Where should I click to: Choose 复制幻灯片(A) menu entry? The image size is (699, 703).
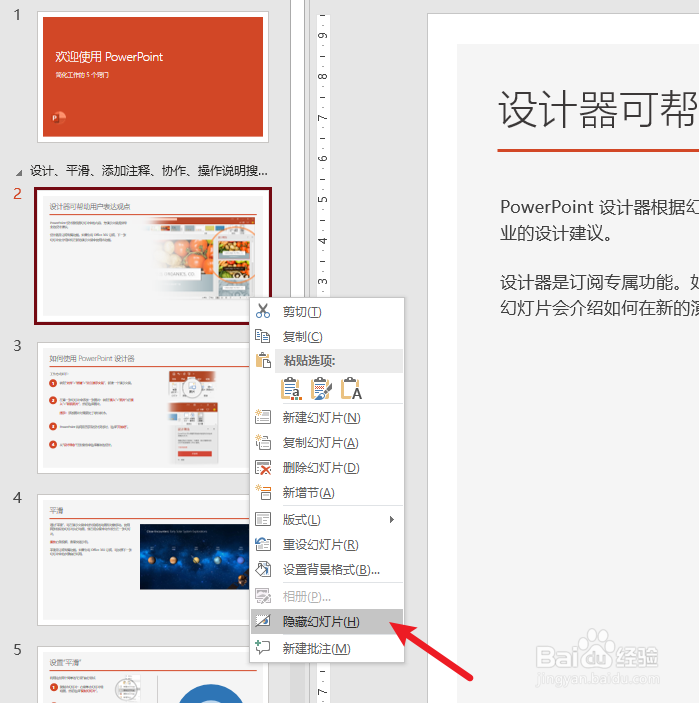pyautogui.click(x=327, y=443)
